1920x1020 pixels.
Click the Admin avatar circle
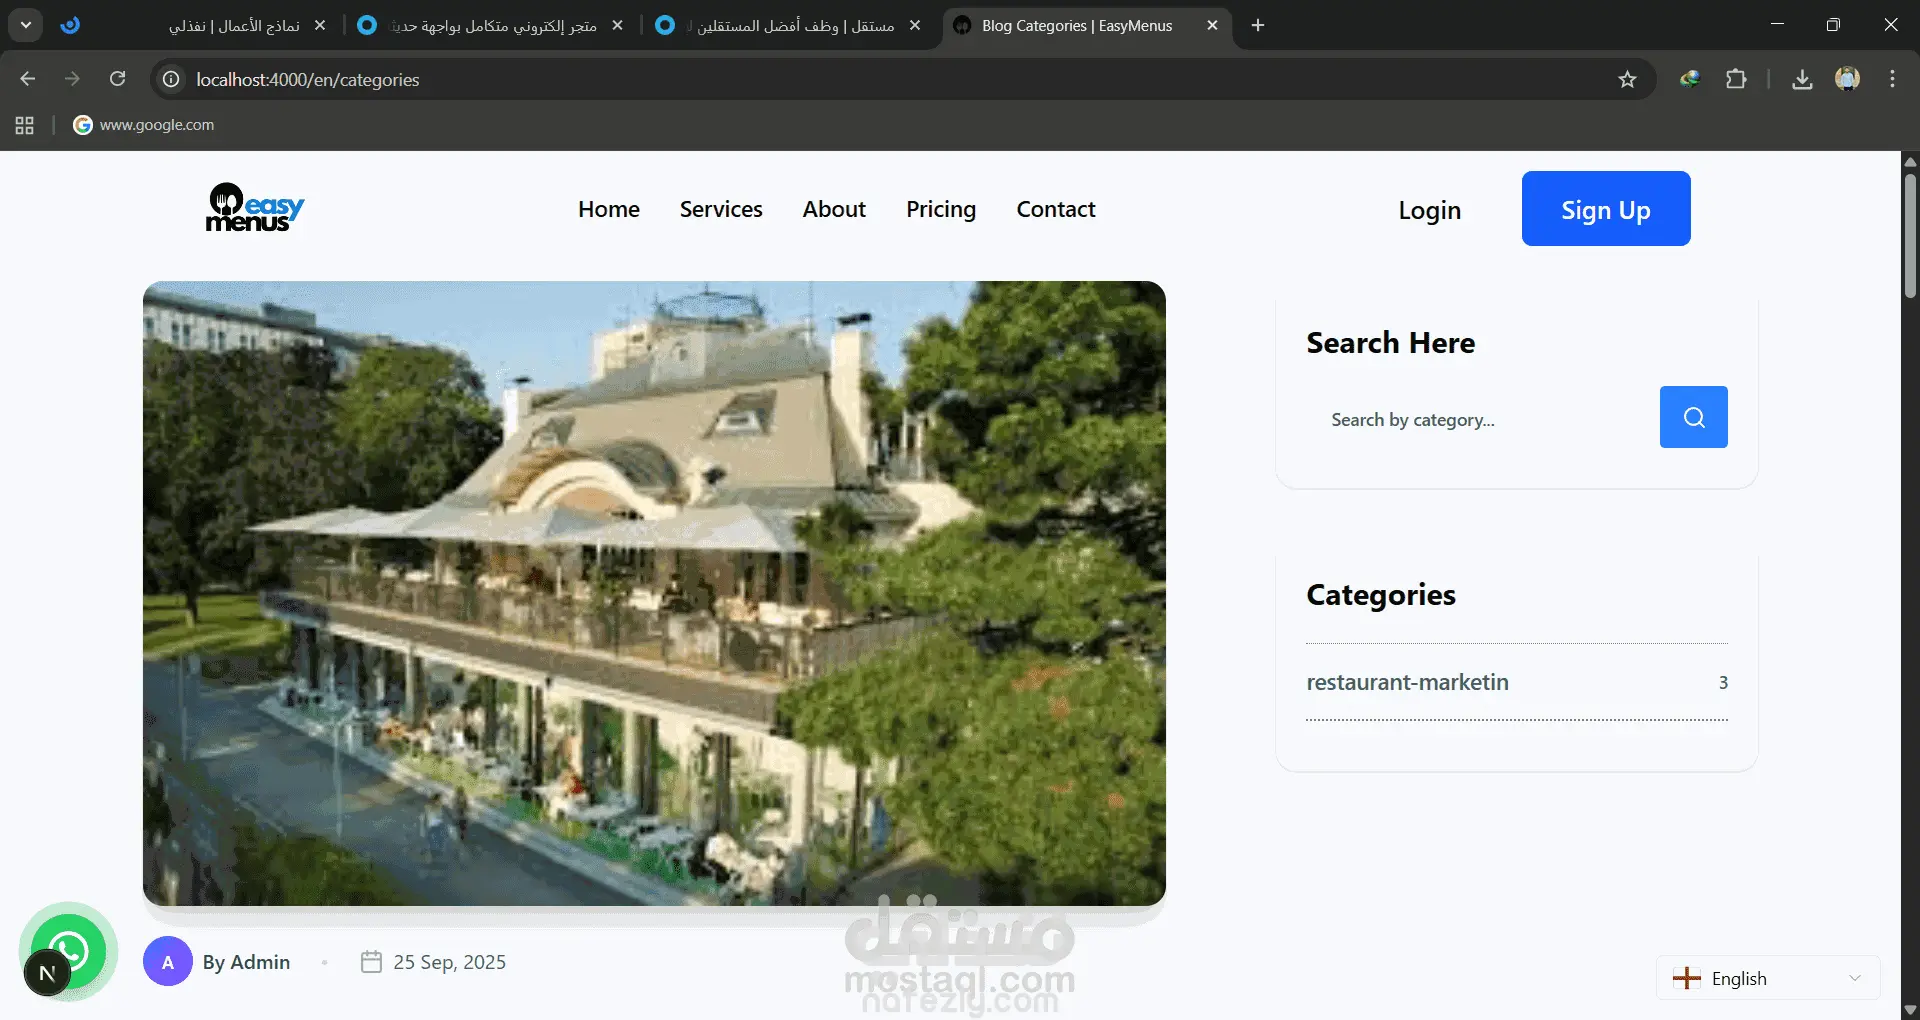[168, 961]
